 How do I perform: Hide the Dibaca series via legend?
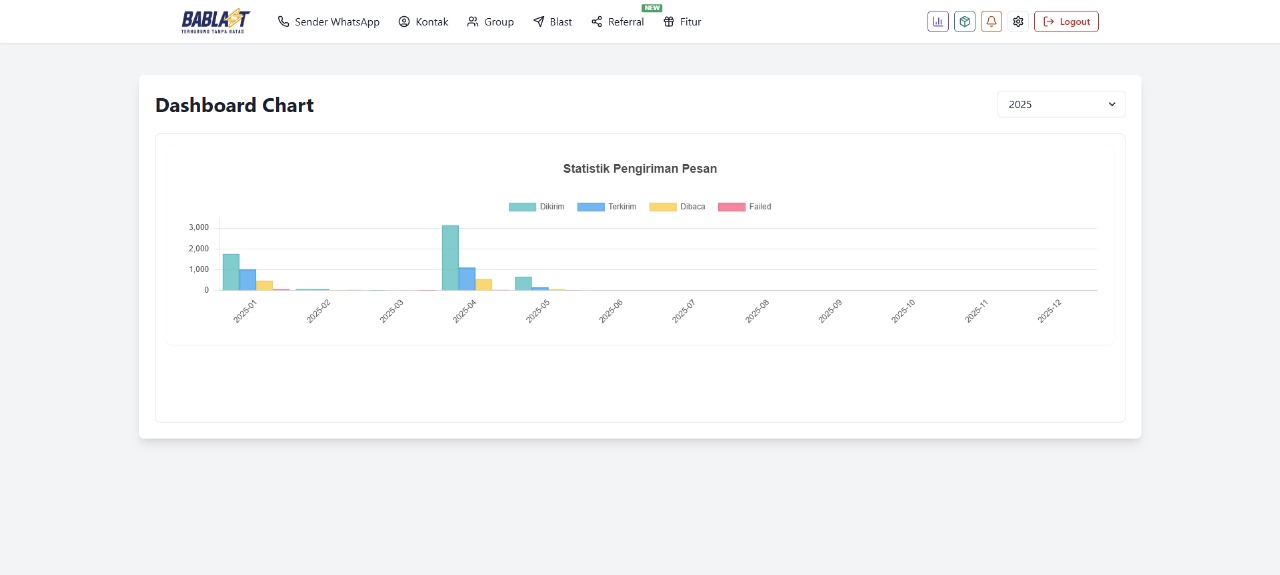tap(677, 207)
